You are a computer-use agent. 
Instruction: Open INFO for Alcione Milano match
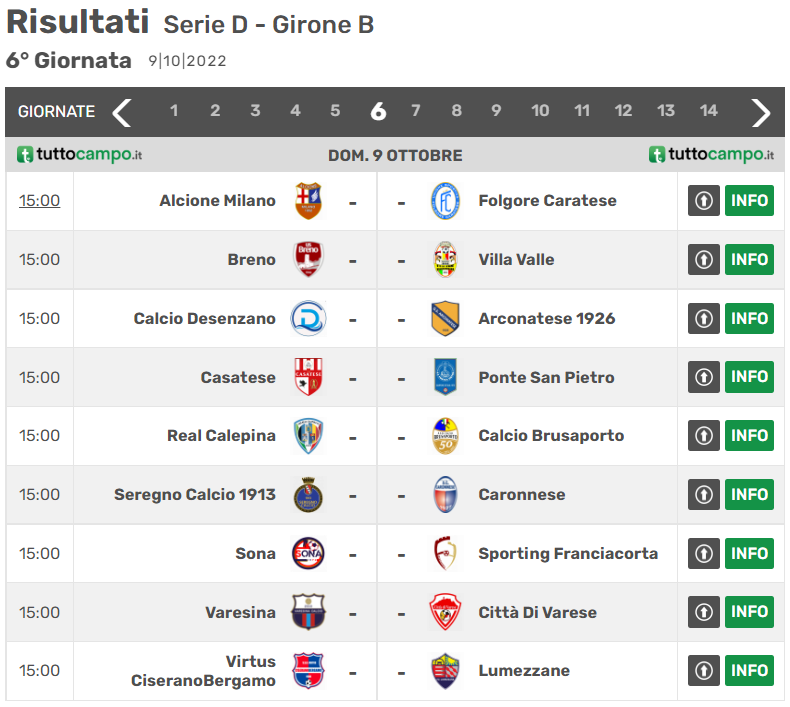749,201
